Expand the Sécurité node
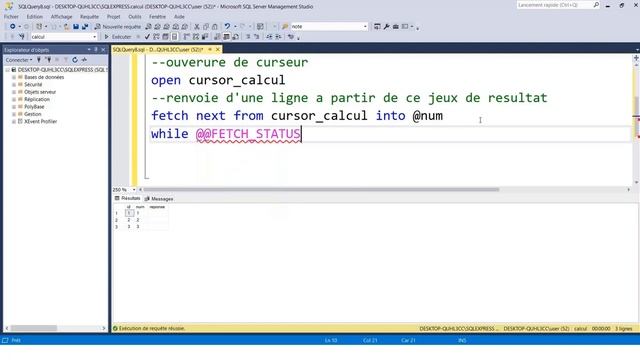The height and width of the screenshot is (360, 640). pyautogui.click(x=14, y=84)
